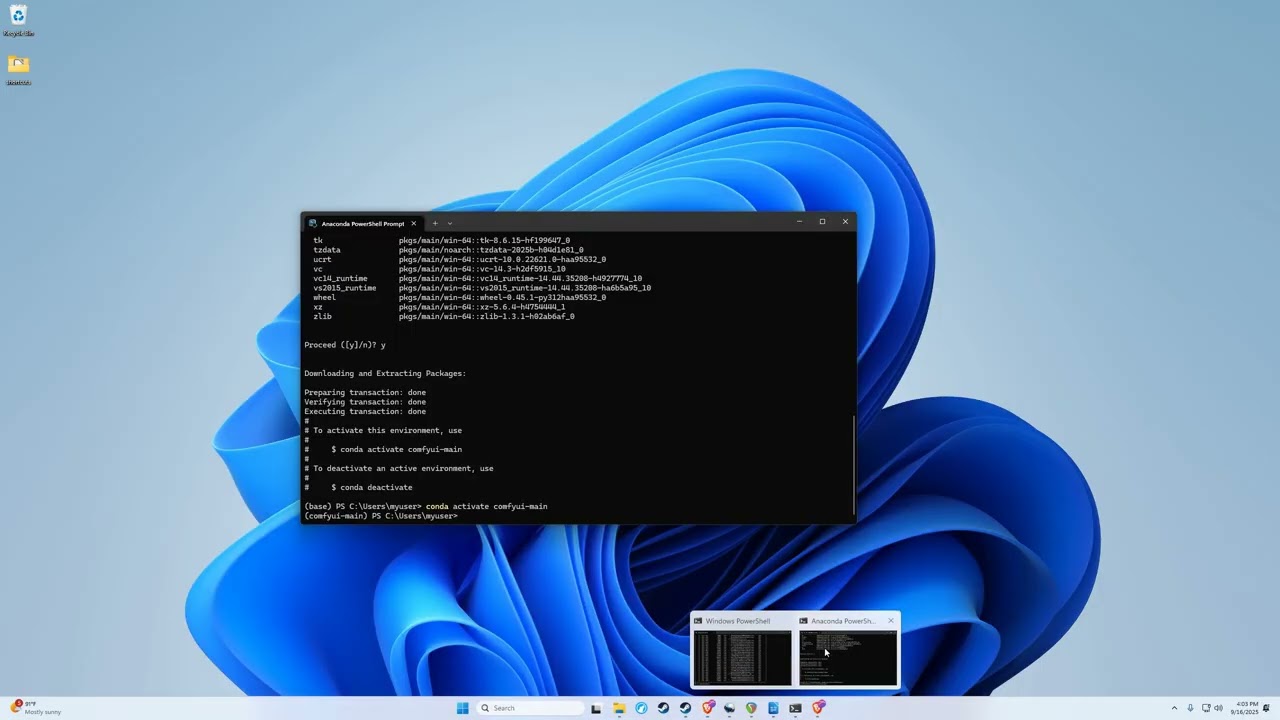Click the '$ conda deactivate' line
The height and width of the screenshot is (720, 1280).
[371, 488]
